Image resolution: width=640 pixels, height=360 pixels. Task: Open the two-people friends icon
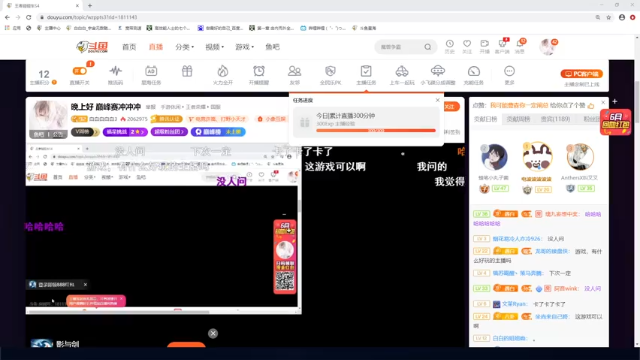[x=294, y=71]
